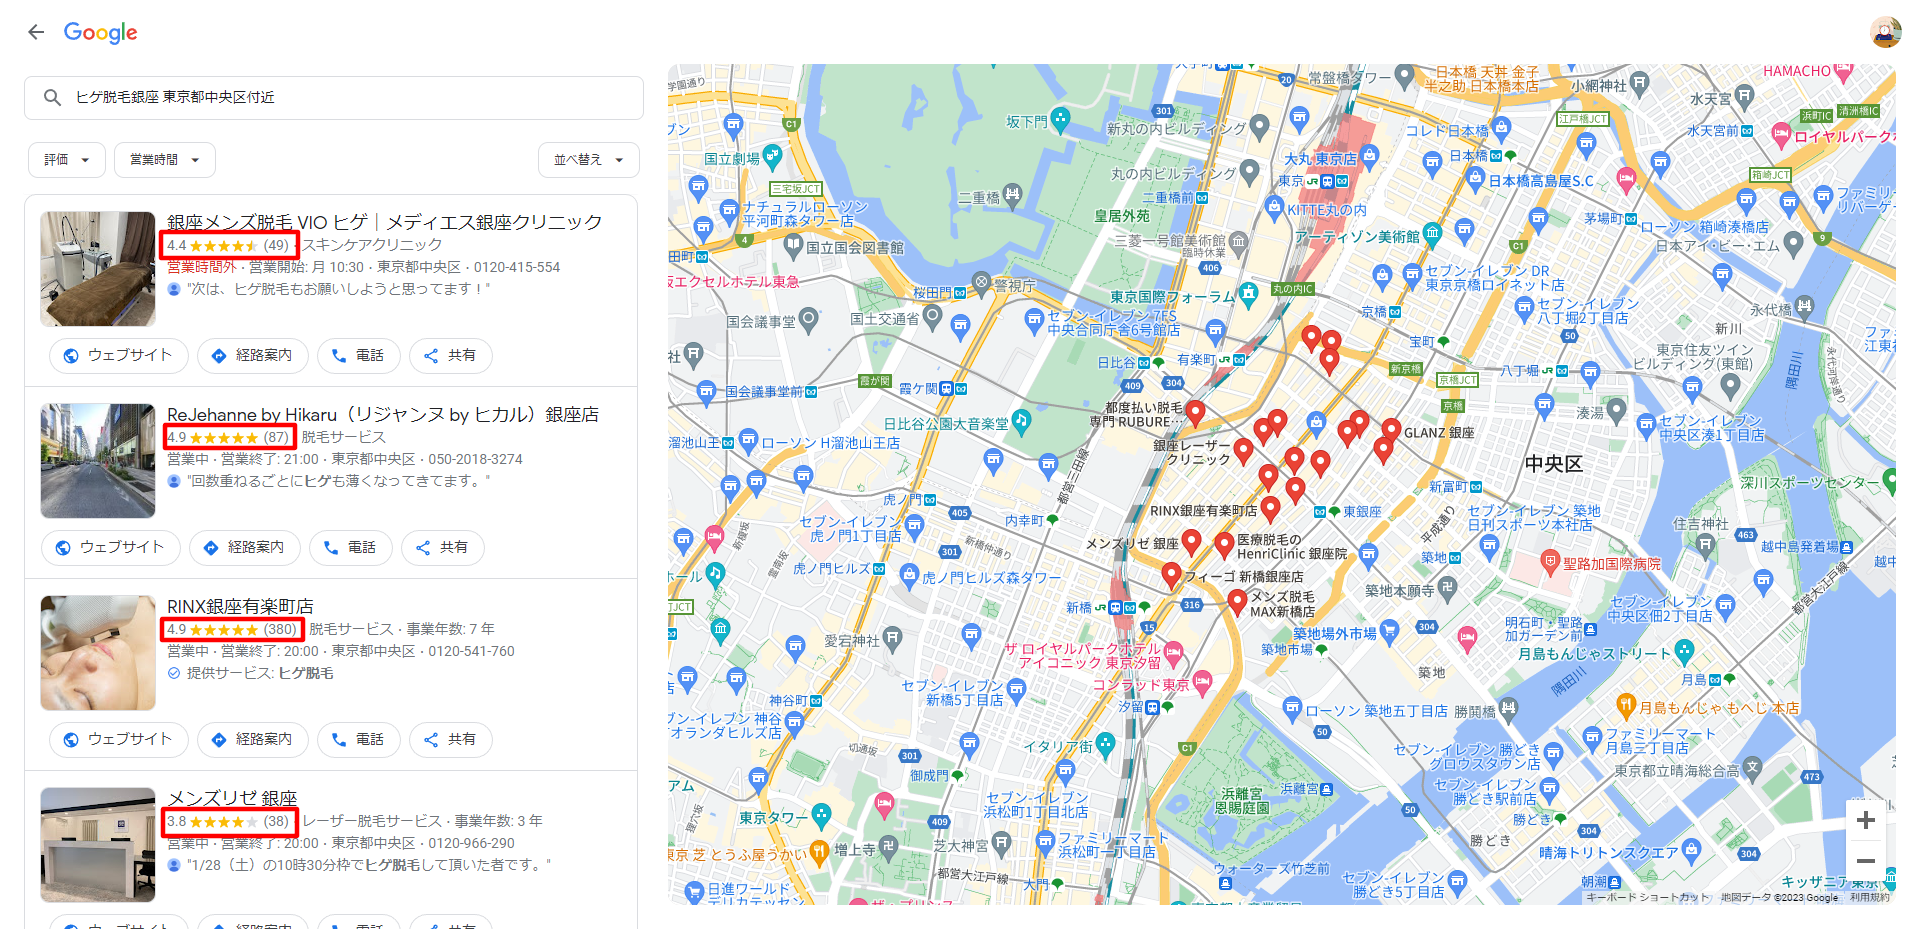This screenshot has width=1920, height=929.
Task: Select the RINX銀座有楽町店 red map pin
Action: coord(1270,510)
